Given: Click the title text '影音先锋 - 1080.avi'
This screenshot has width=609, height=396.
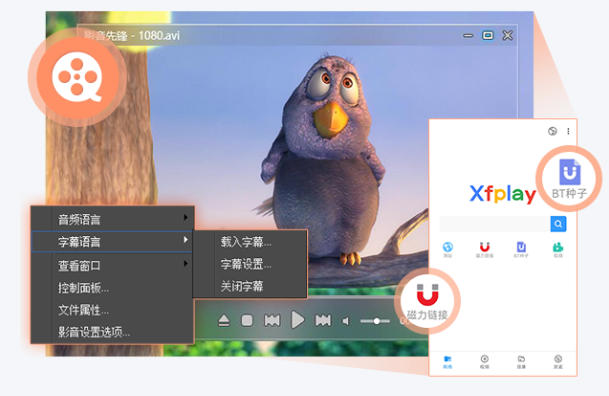Looking at the screenshot, I should point(132,36).
